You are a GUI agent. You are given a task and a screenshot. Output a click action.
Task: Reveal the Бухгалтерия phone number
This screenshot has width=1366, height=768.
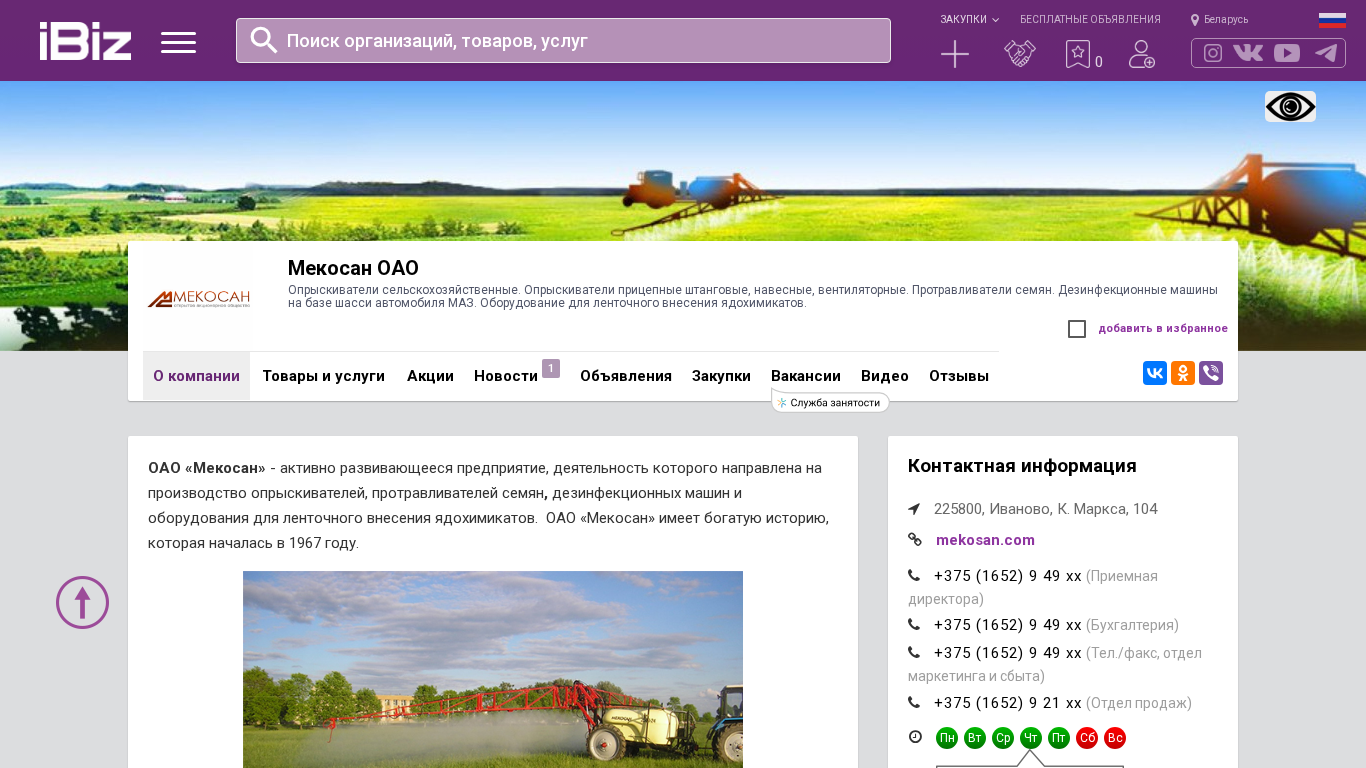point(1008,625)
